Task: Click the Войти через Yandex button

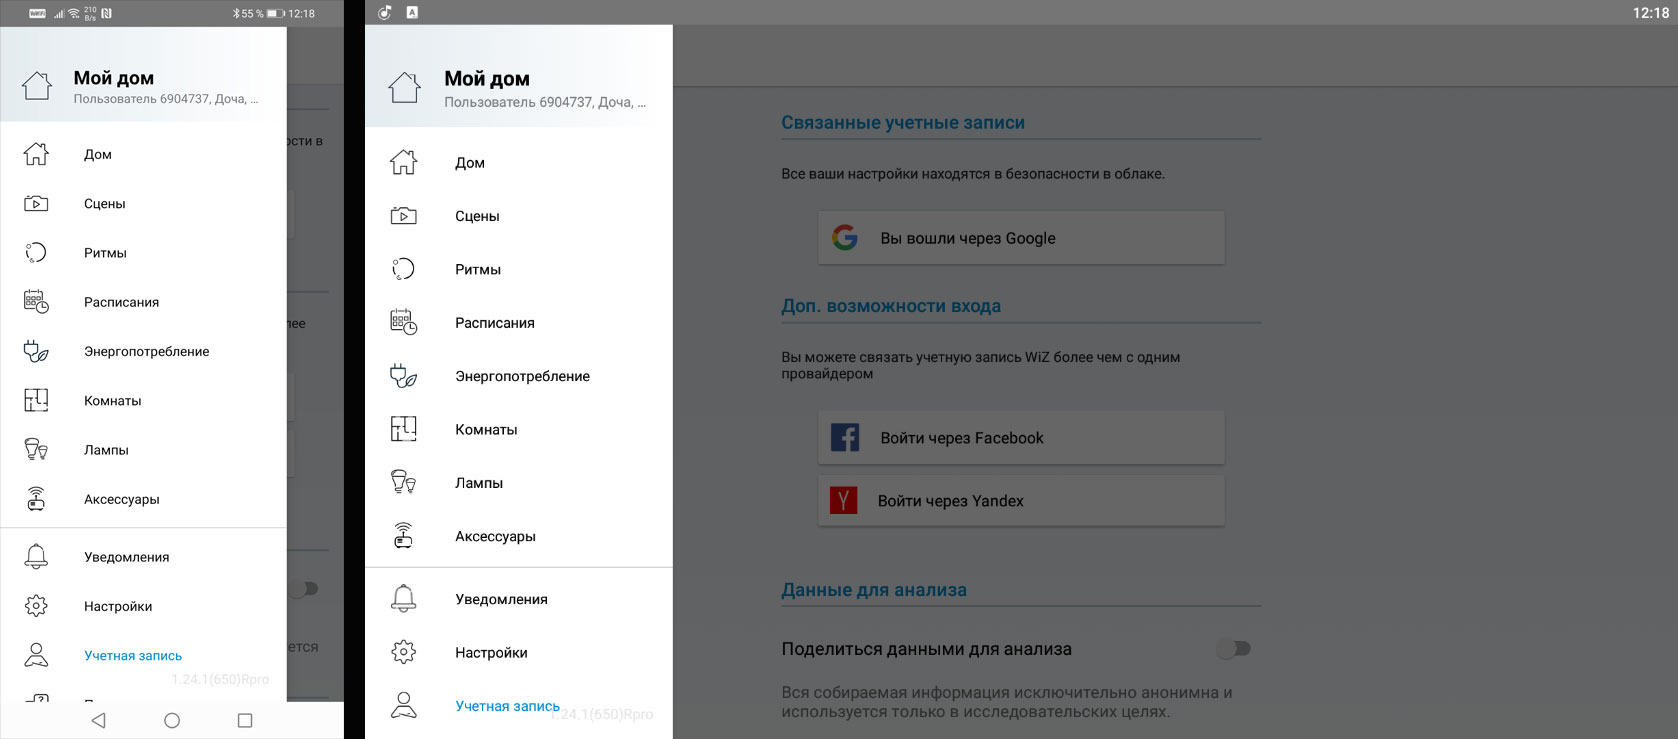Action: 1021,501
